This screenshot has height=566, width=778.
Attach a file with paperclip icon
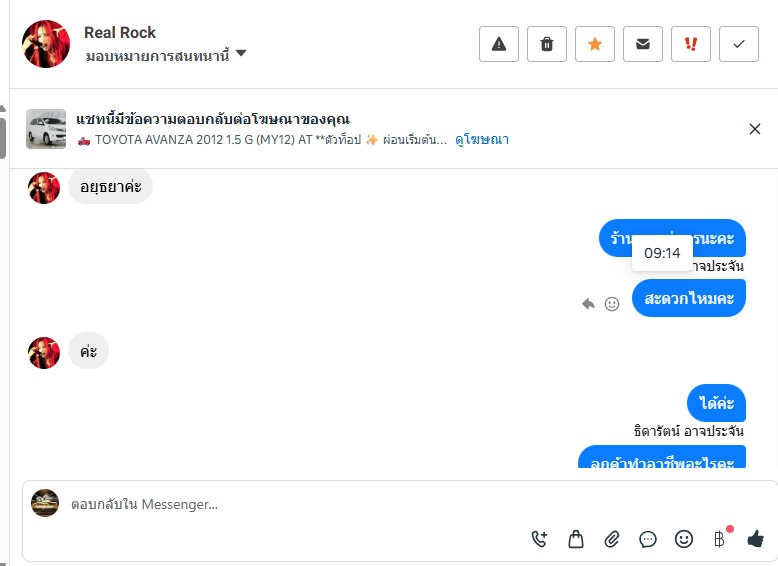click(x=612, y=539)
